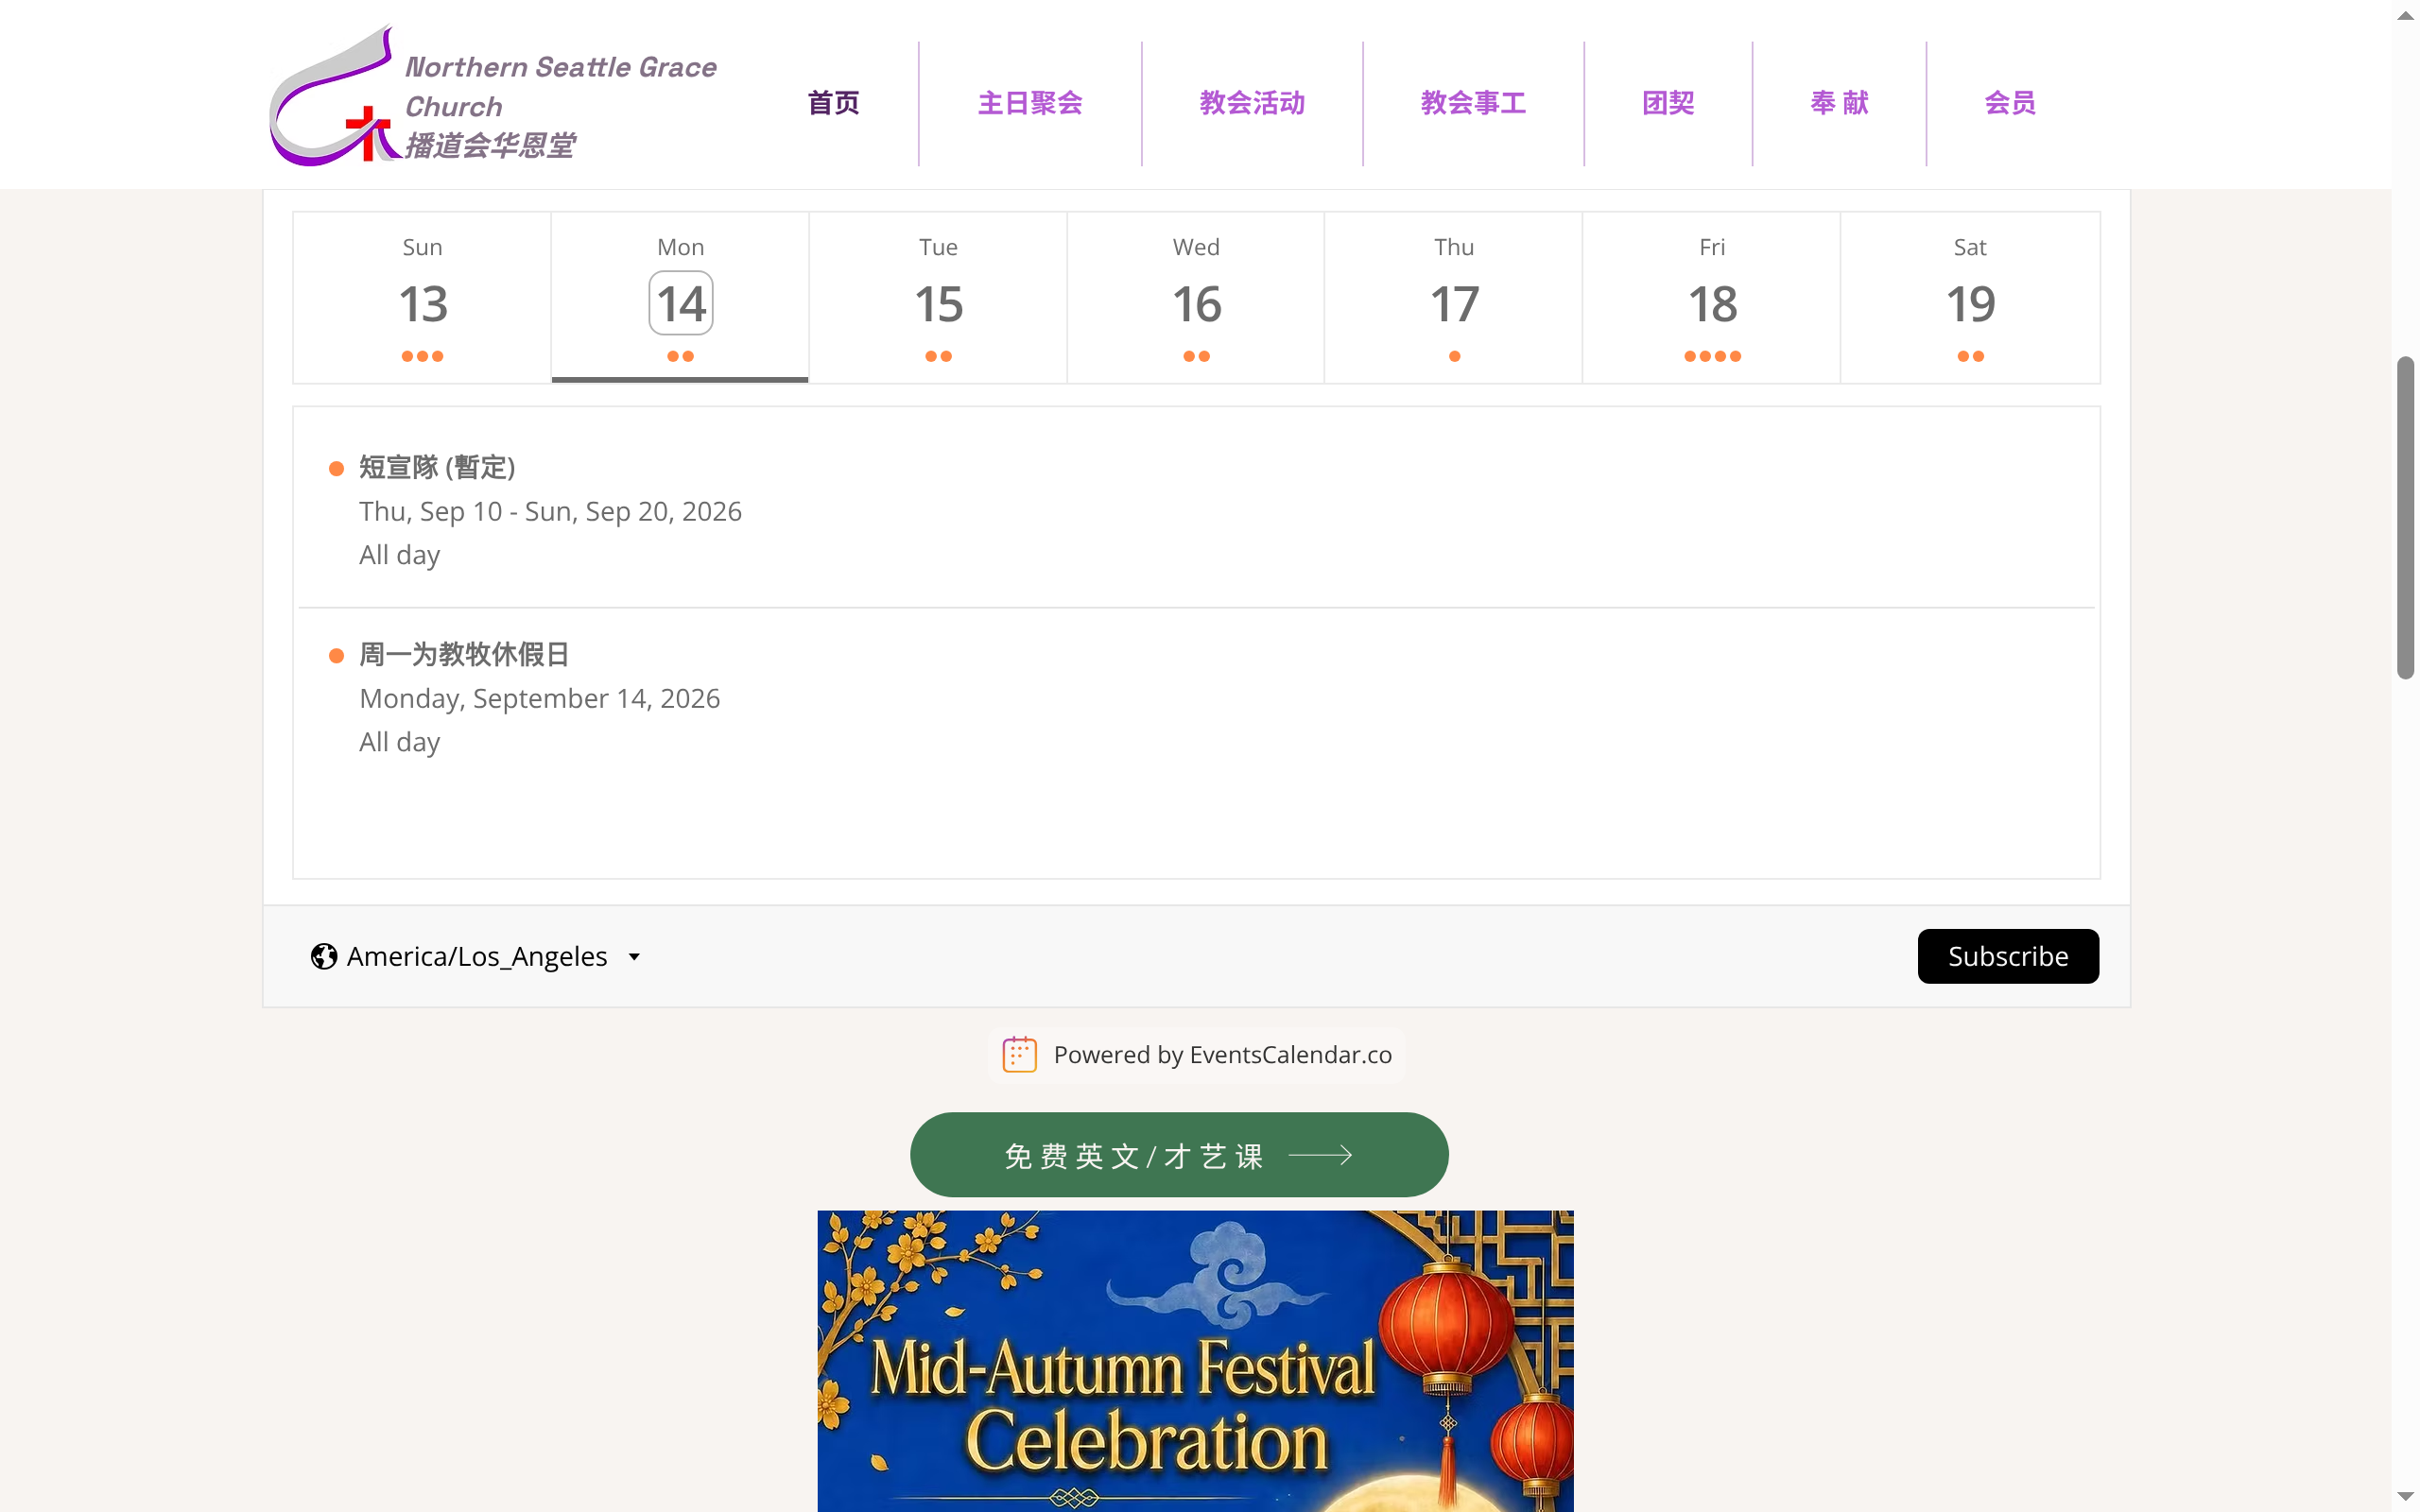The image size is (2420, 1512).
Task: Click the orange bullet beside 周一为教牧休假日 event
Action: click(337, 656)
